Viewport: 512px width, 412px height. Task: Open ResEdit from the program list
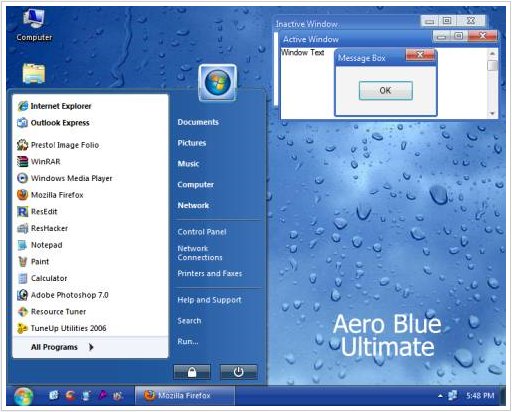click(x=37, y=212)
